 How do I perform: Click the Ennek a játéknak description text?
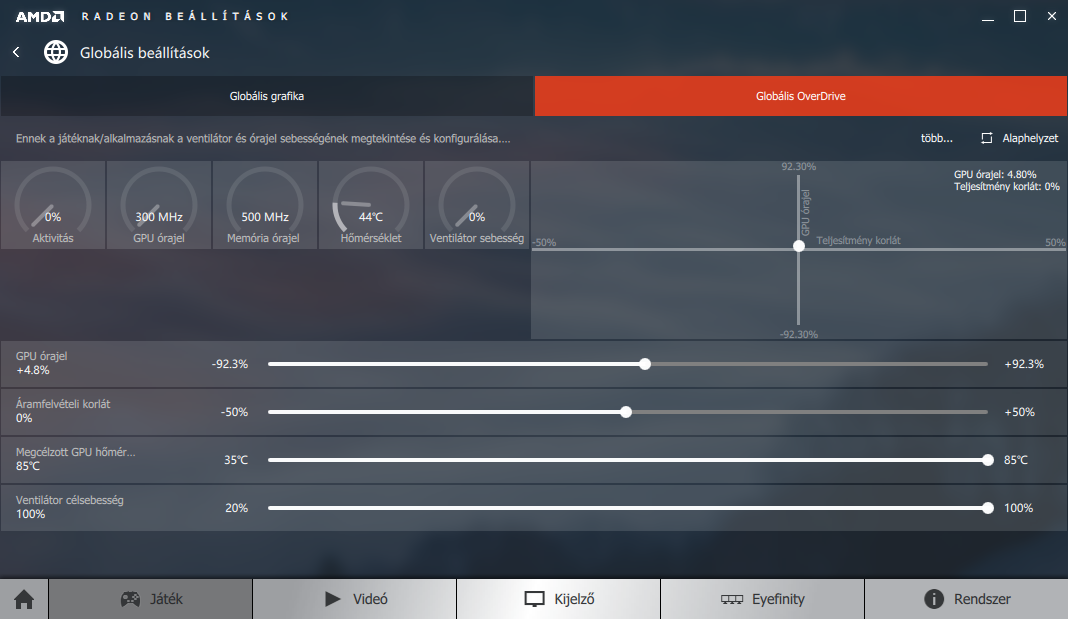click(263, 138)
